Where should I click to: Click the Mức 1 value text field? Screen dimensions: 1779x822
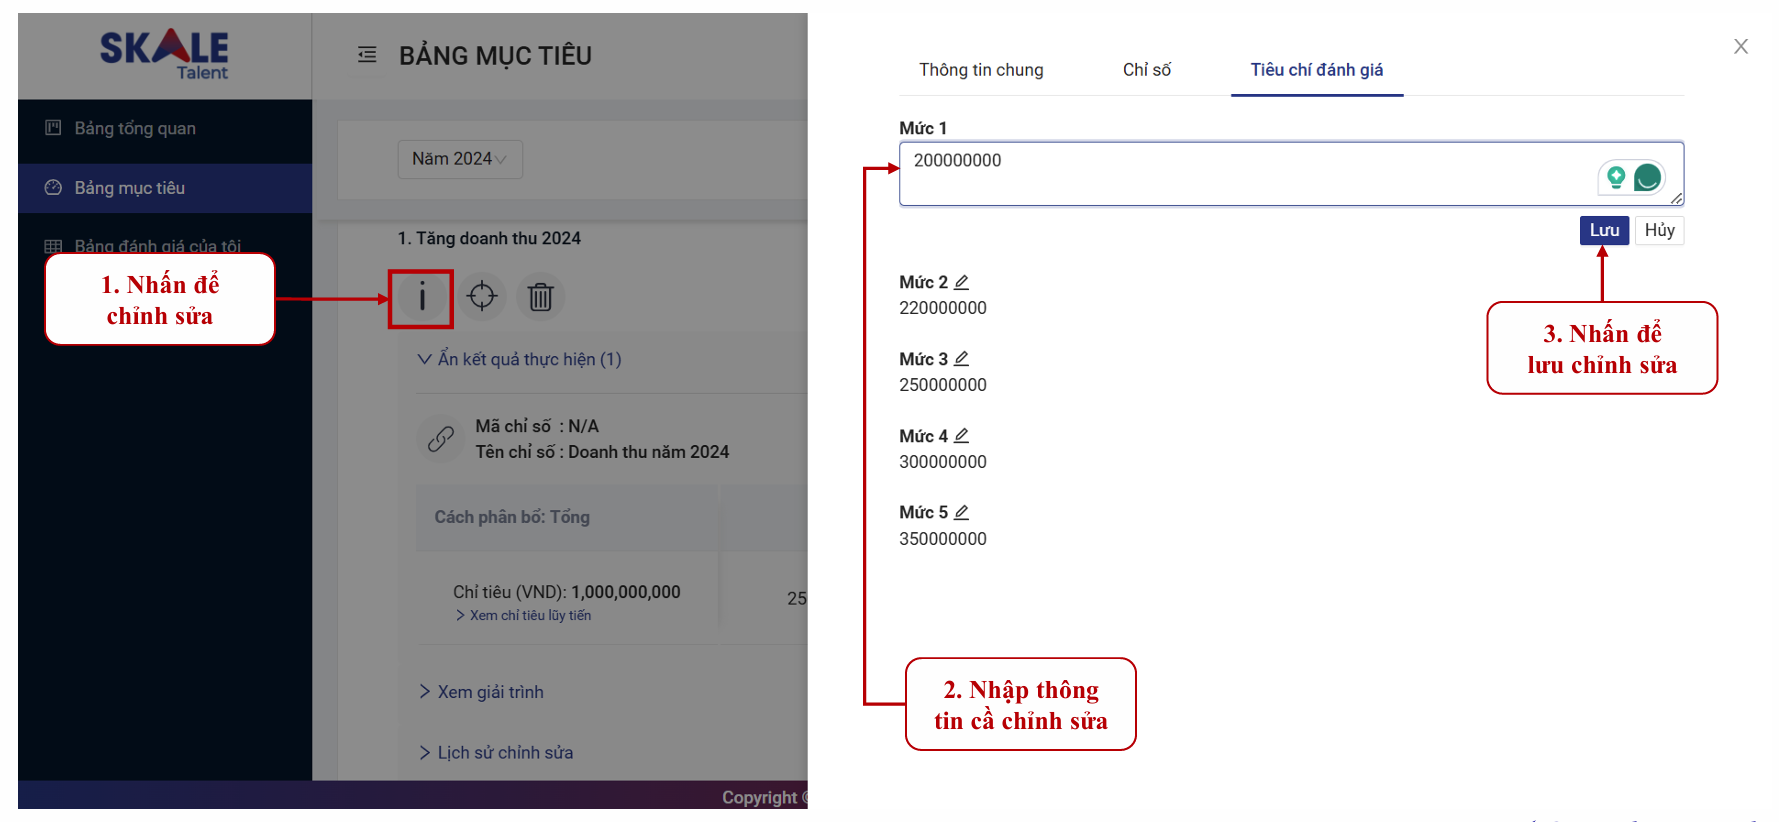click(x=1240, y=173)
